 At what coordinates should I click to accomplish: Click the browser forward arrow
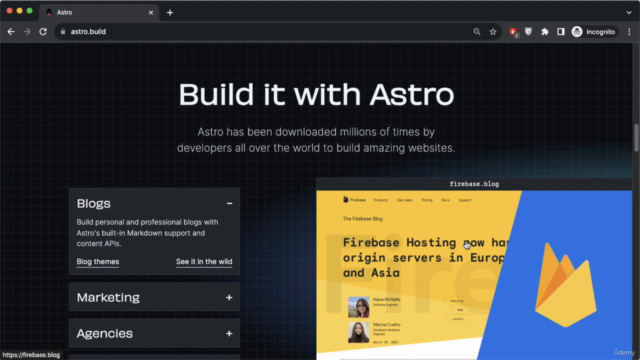pyautogui.click(x=27, y=32)
